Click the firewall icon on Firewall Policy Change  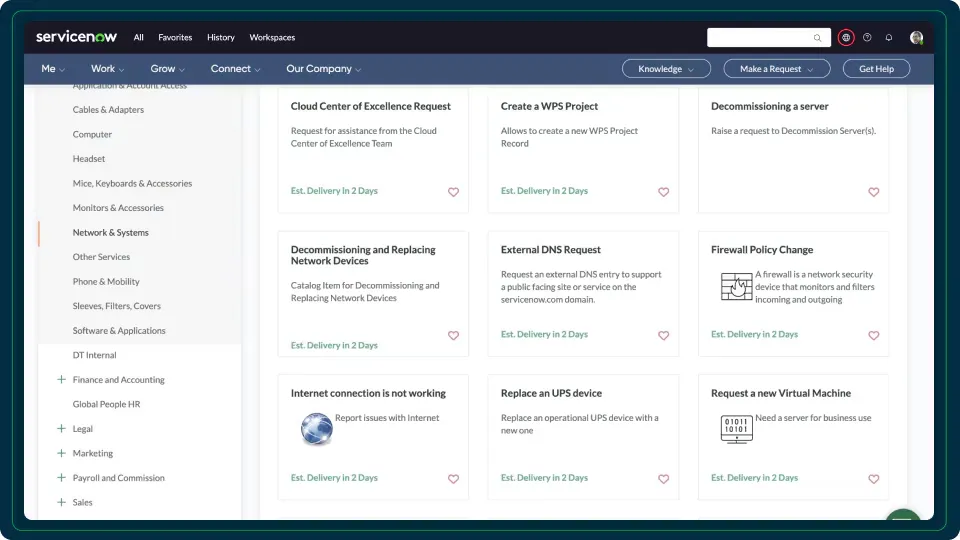pyautogui.click(x=736, y=287)
